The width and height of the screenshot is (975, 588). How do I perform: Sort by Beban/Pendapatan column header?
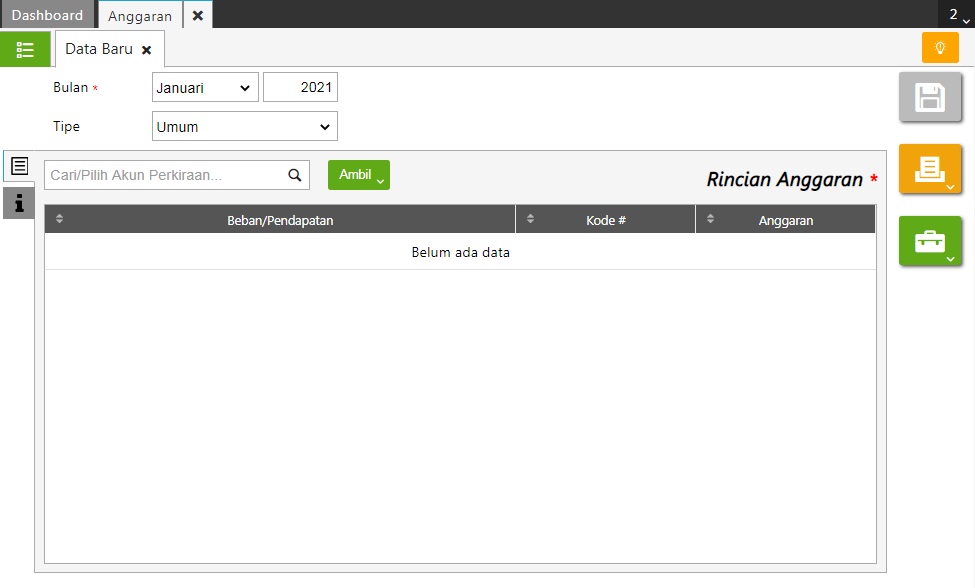(x=280, y=220)
